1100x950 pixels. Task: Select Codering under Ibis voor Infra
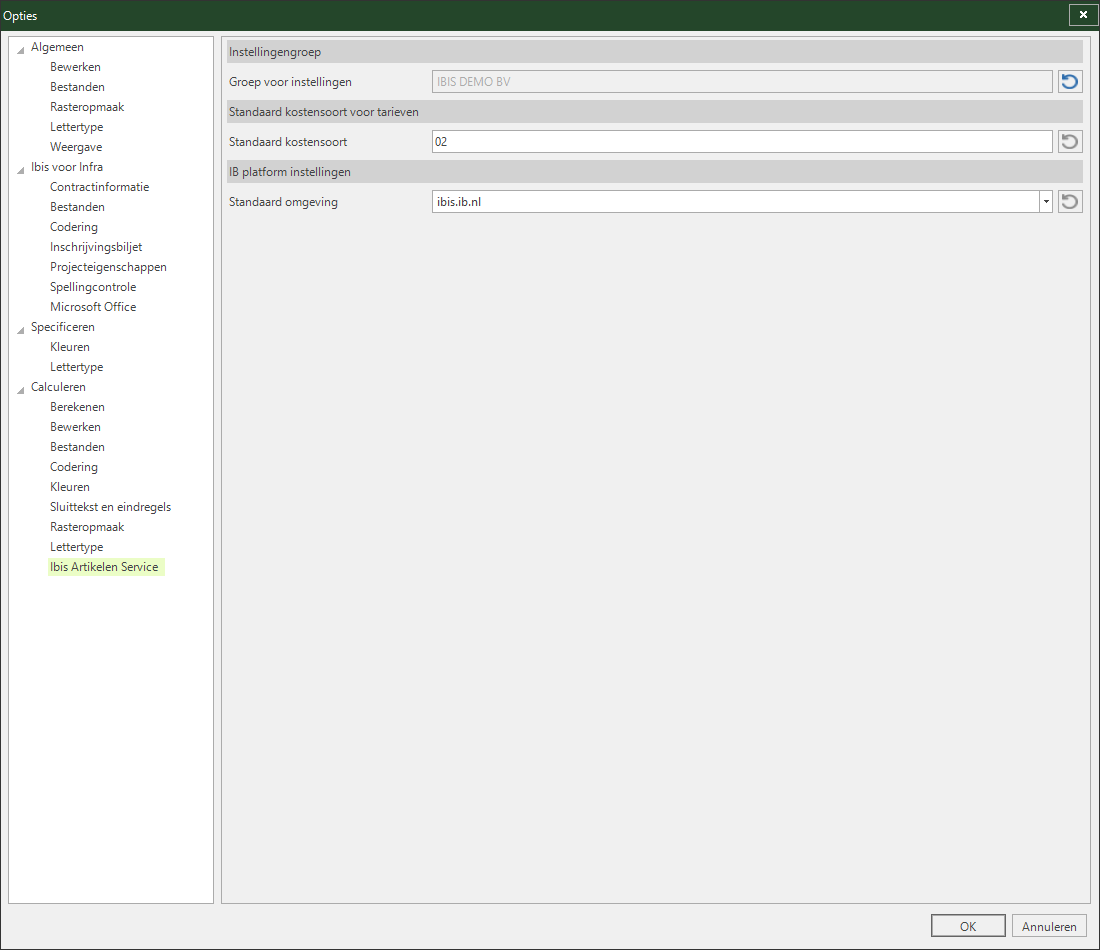[74, 227]
